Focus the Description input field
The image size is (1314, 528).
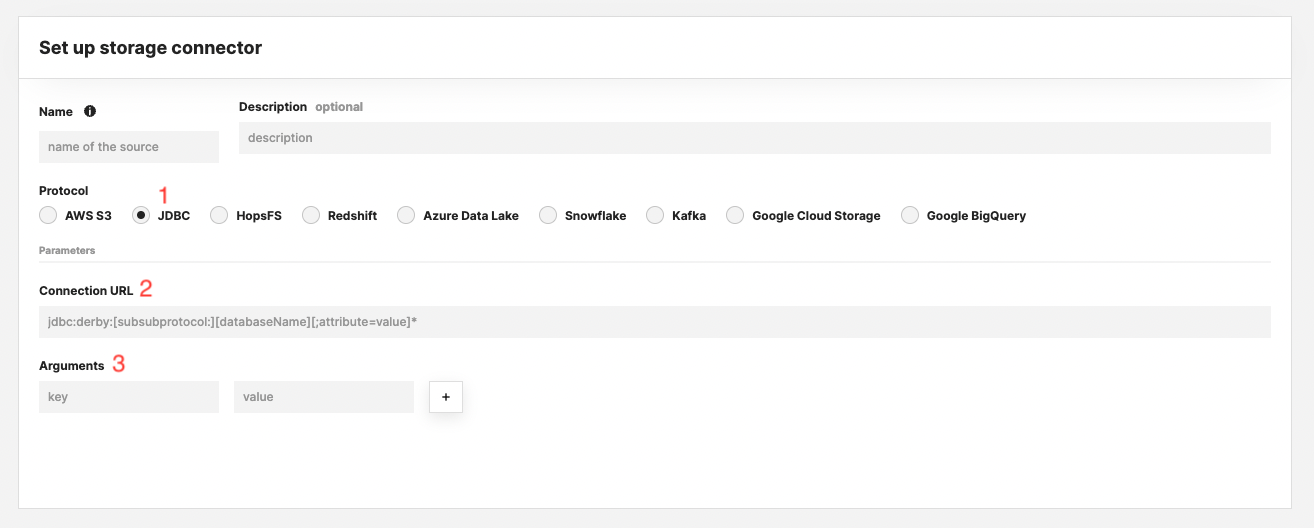(755, 138)
